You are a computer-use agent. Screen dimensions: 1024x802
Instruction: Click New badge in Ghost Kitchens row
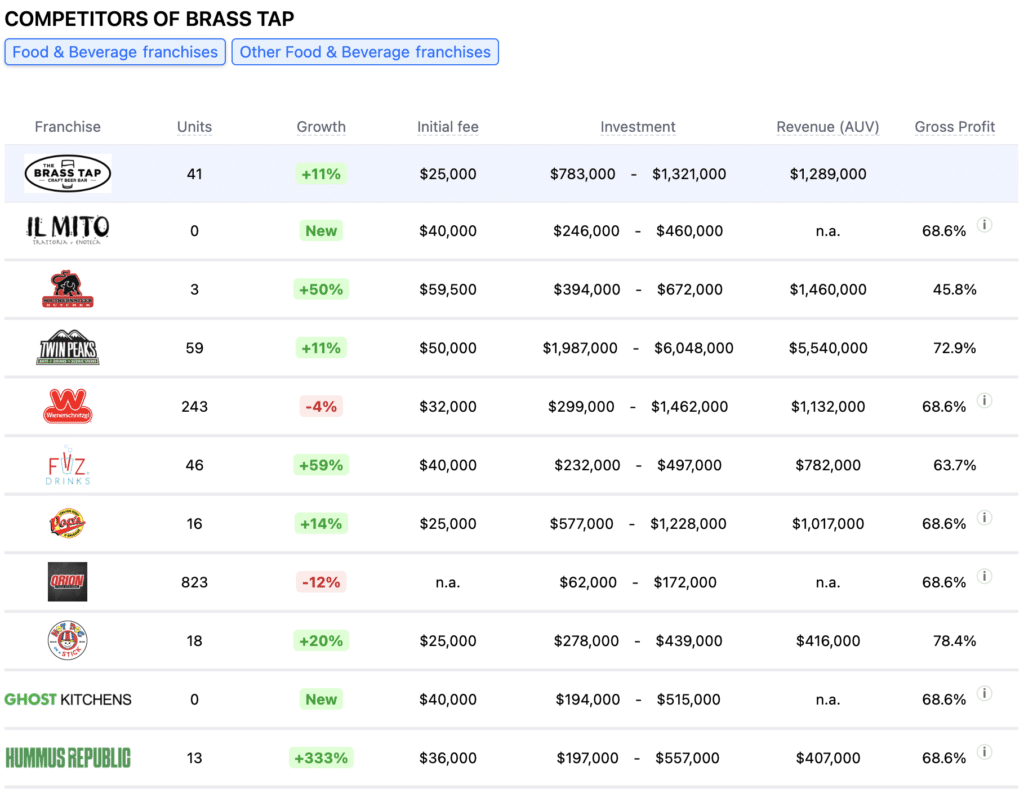pos(321,699)
